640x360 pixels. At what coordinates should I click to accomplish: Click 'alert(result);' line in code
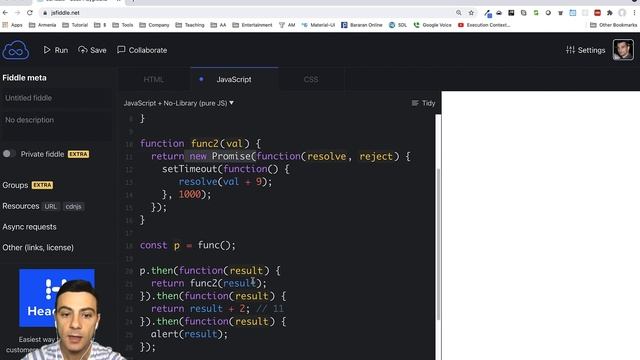click(x=189, y=334)
